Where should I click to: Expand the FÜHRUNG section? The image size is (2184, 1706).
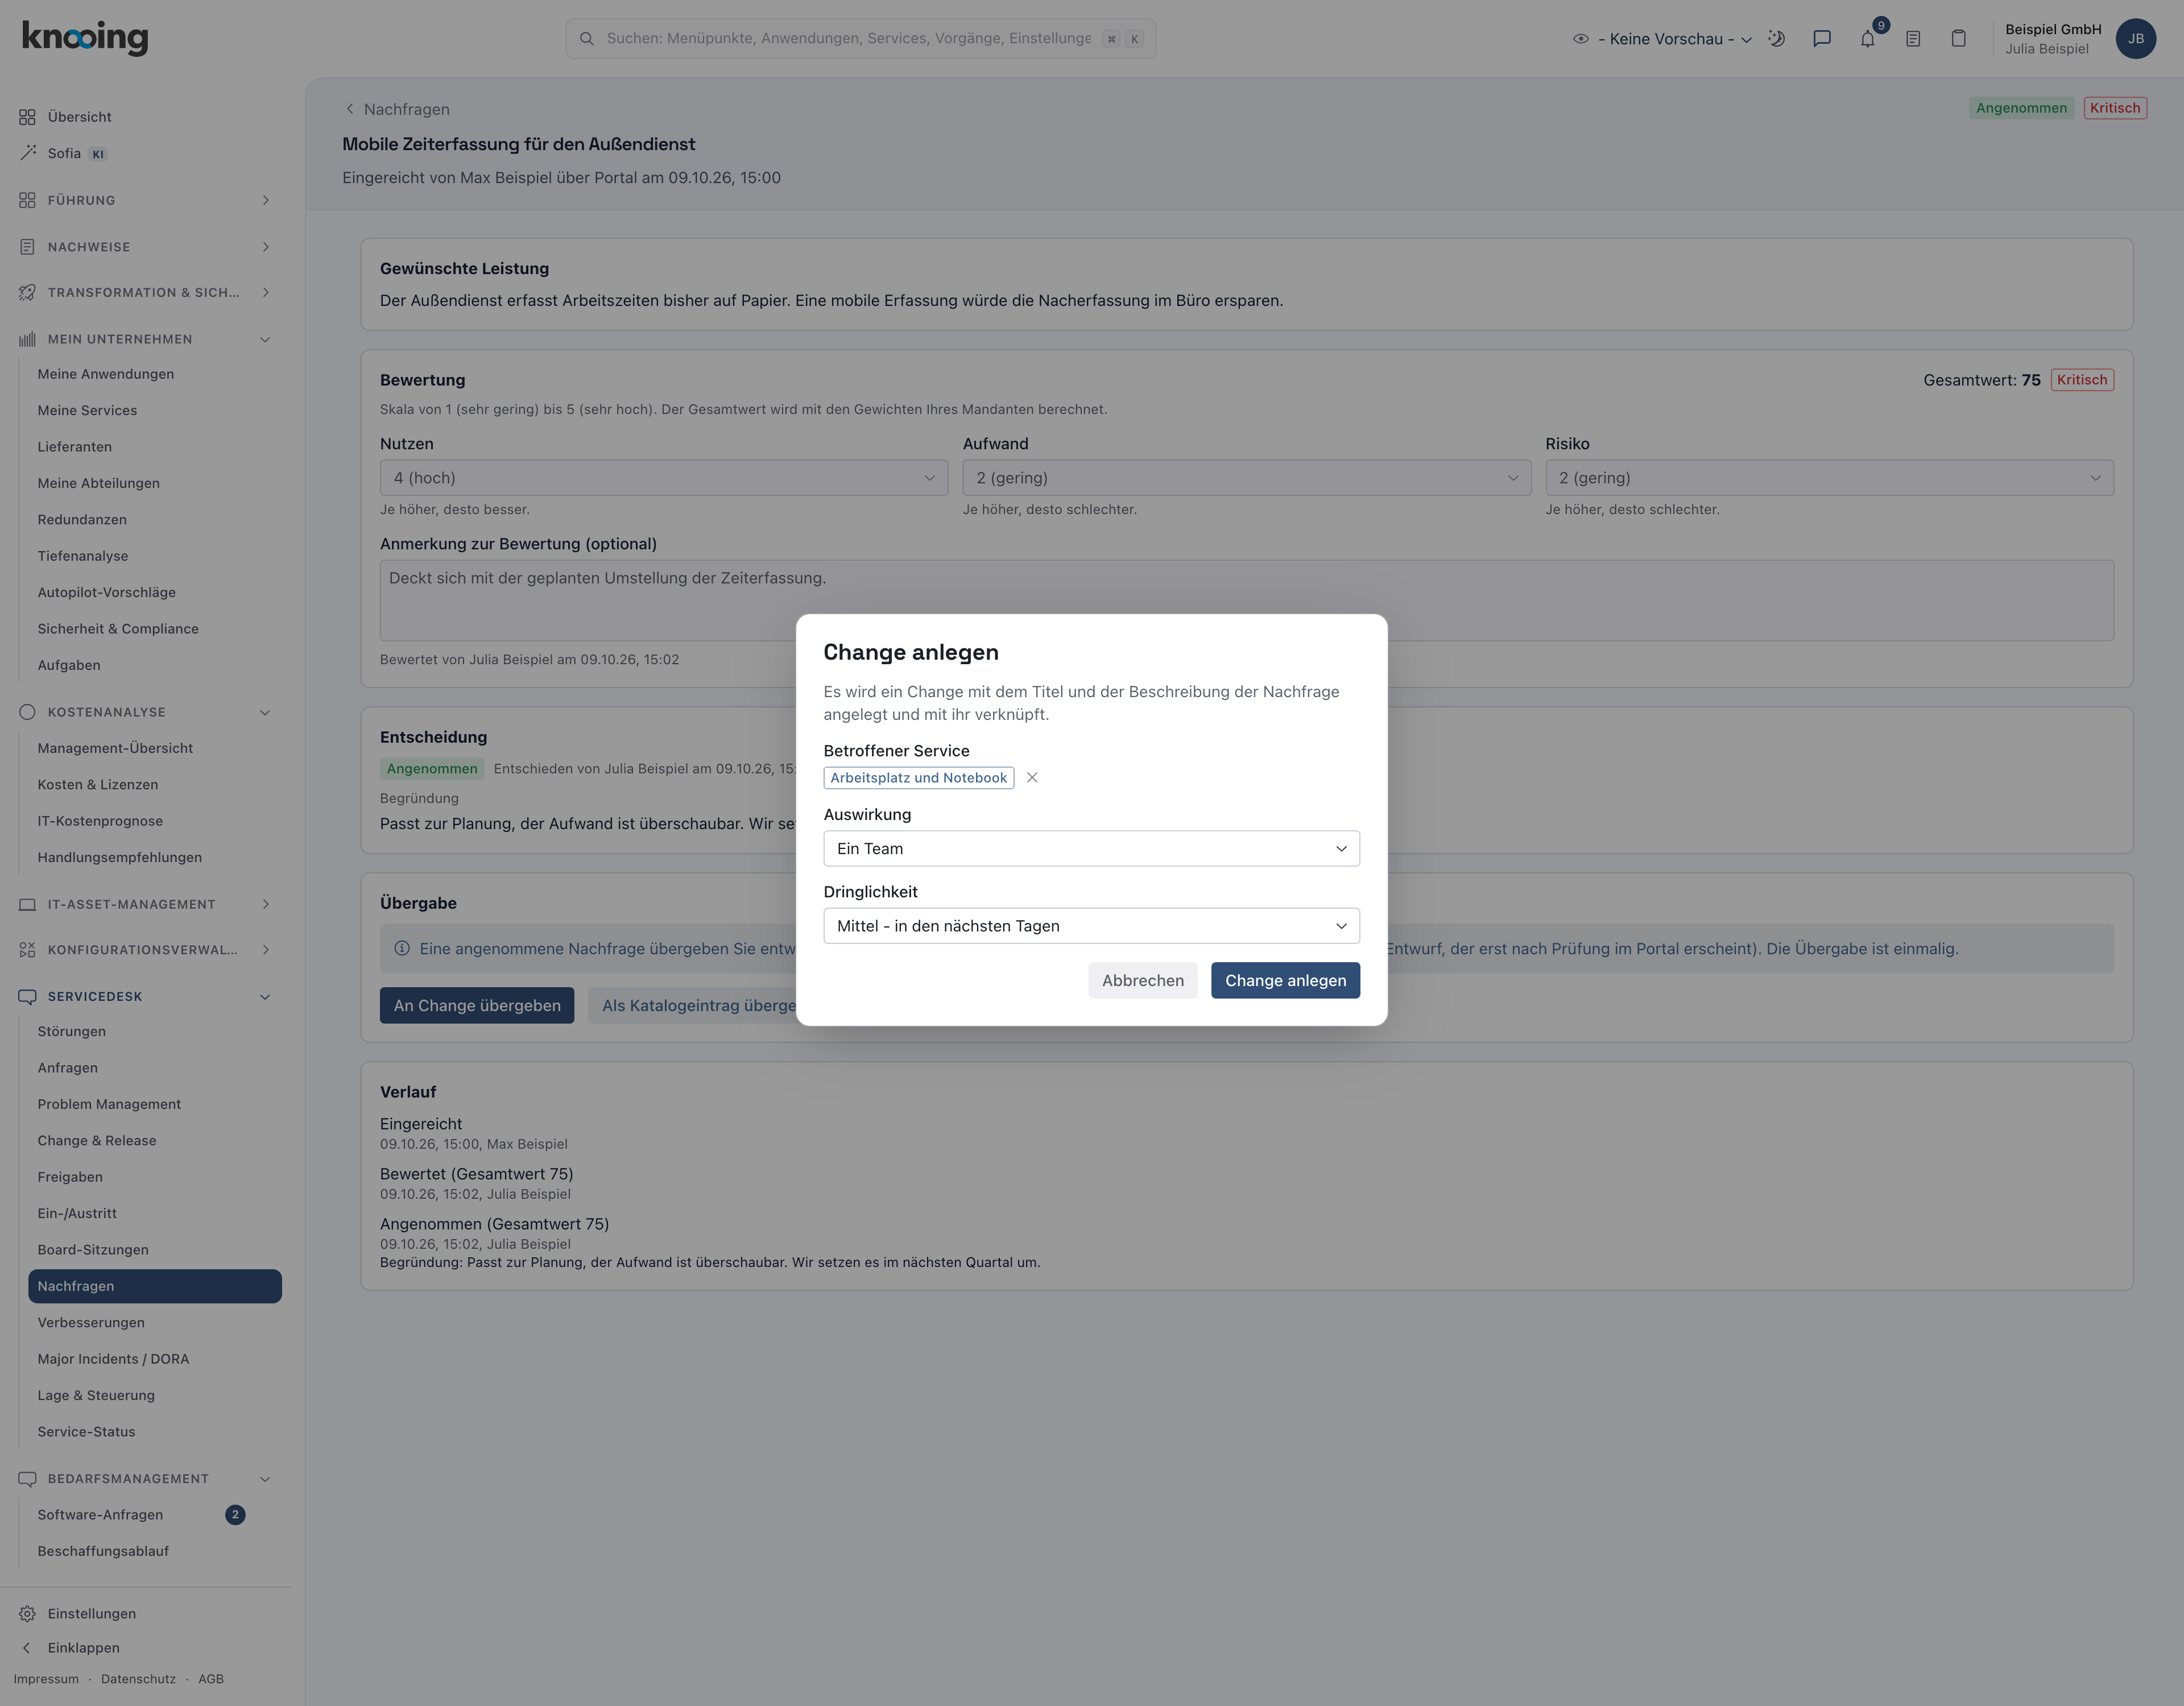146,200
